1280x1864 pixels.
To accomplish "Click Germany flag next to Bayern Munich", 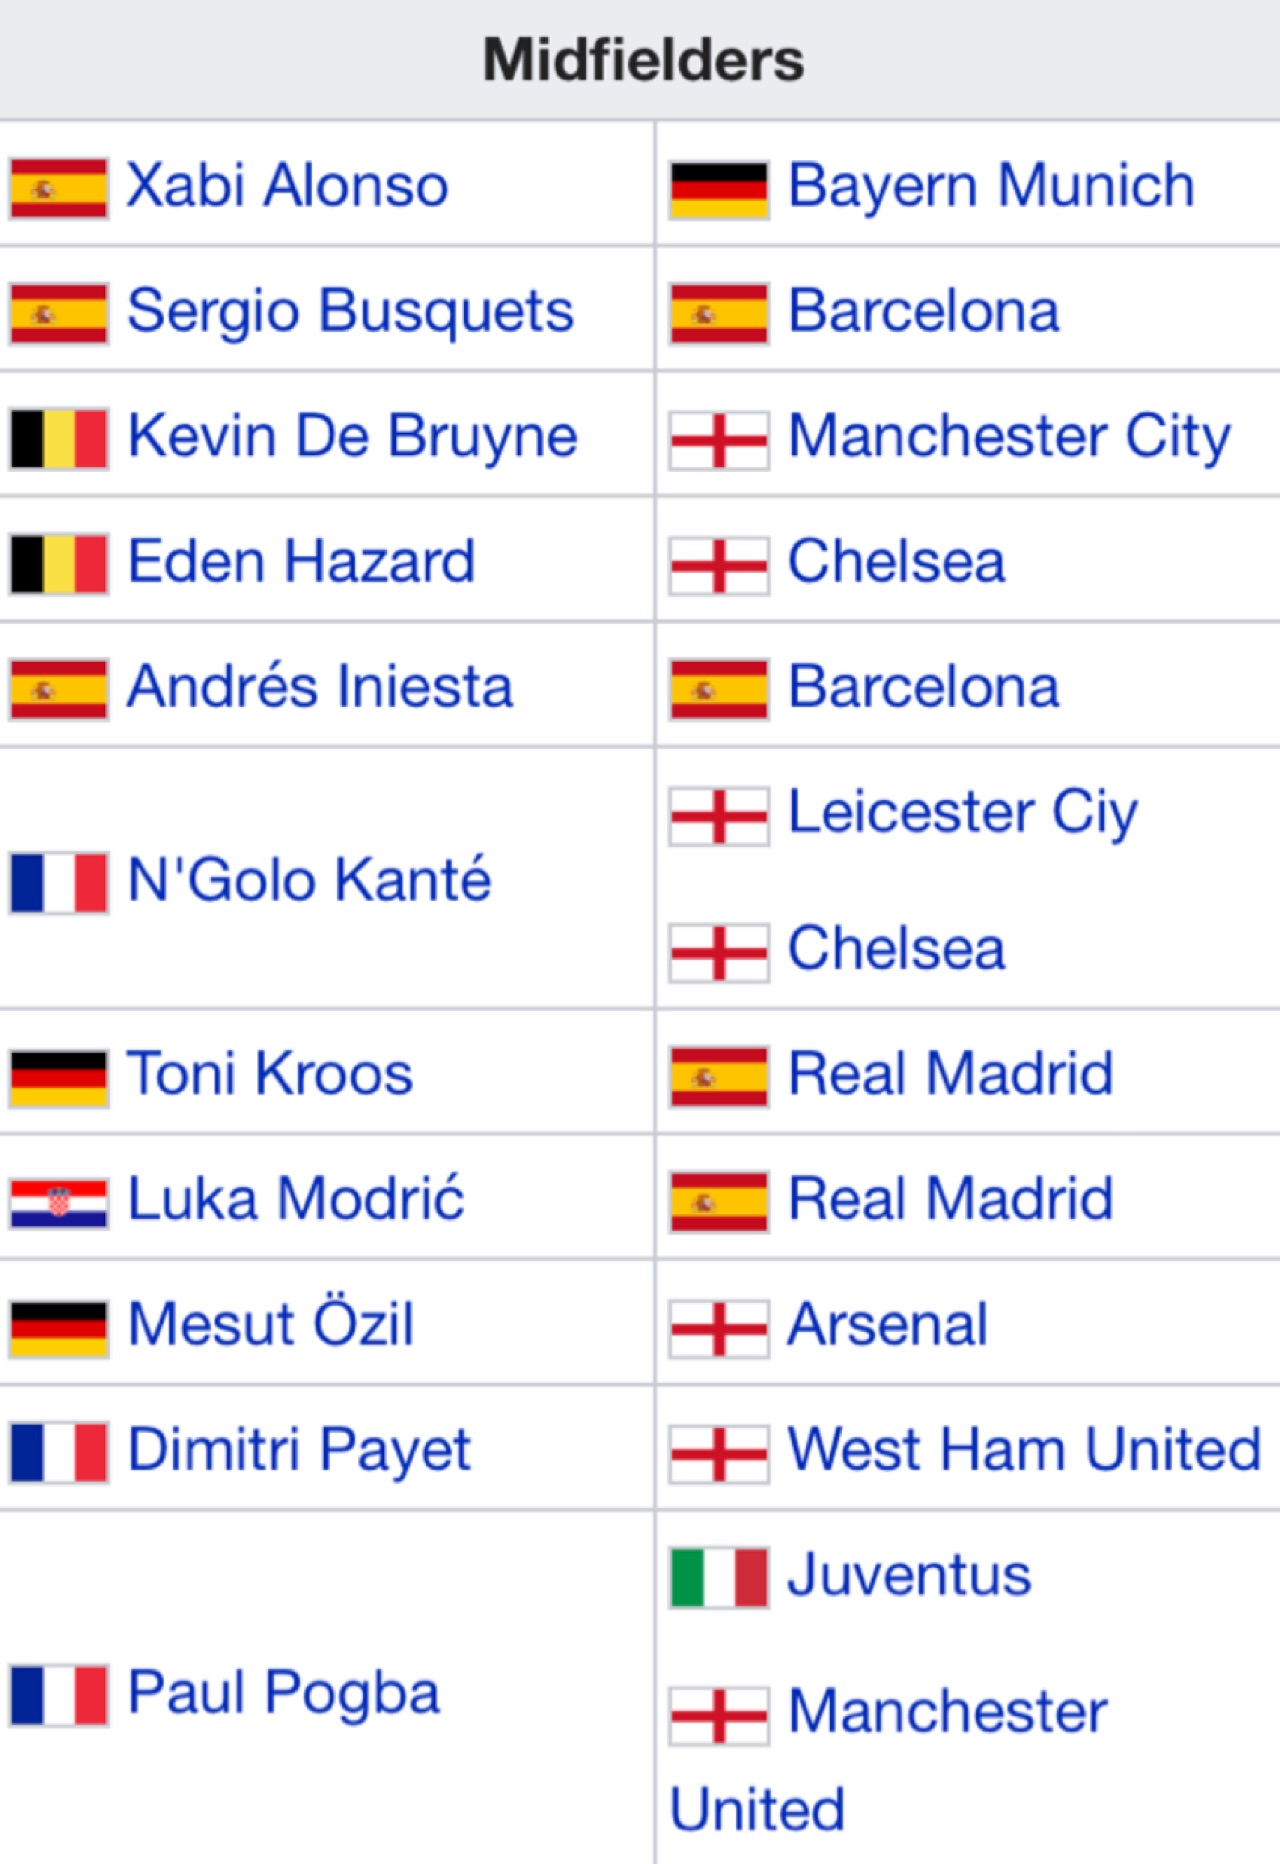I will pyautogui.click(x=719, y=189).
